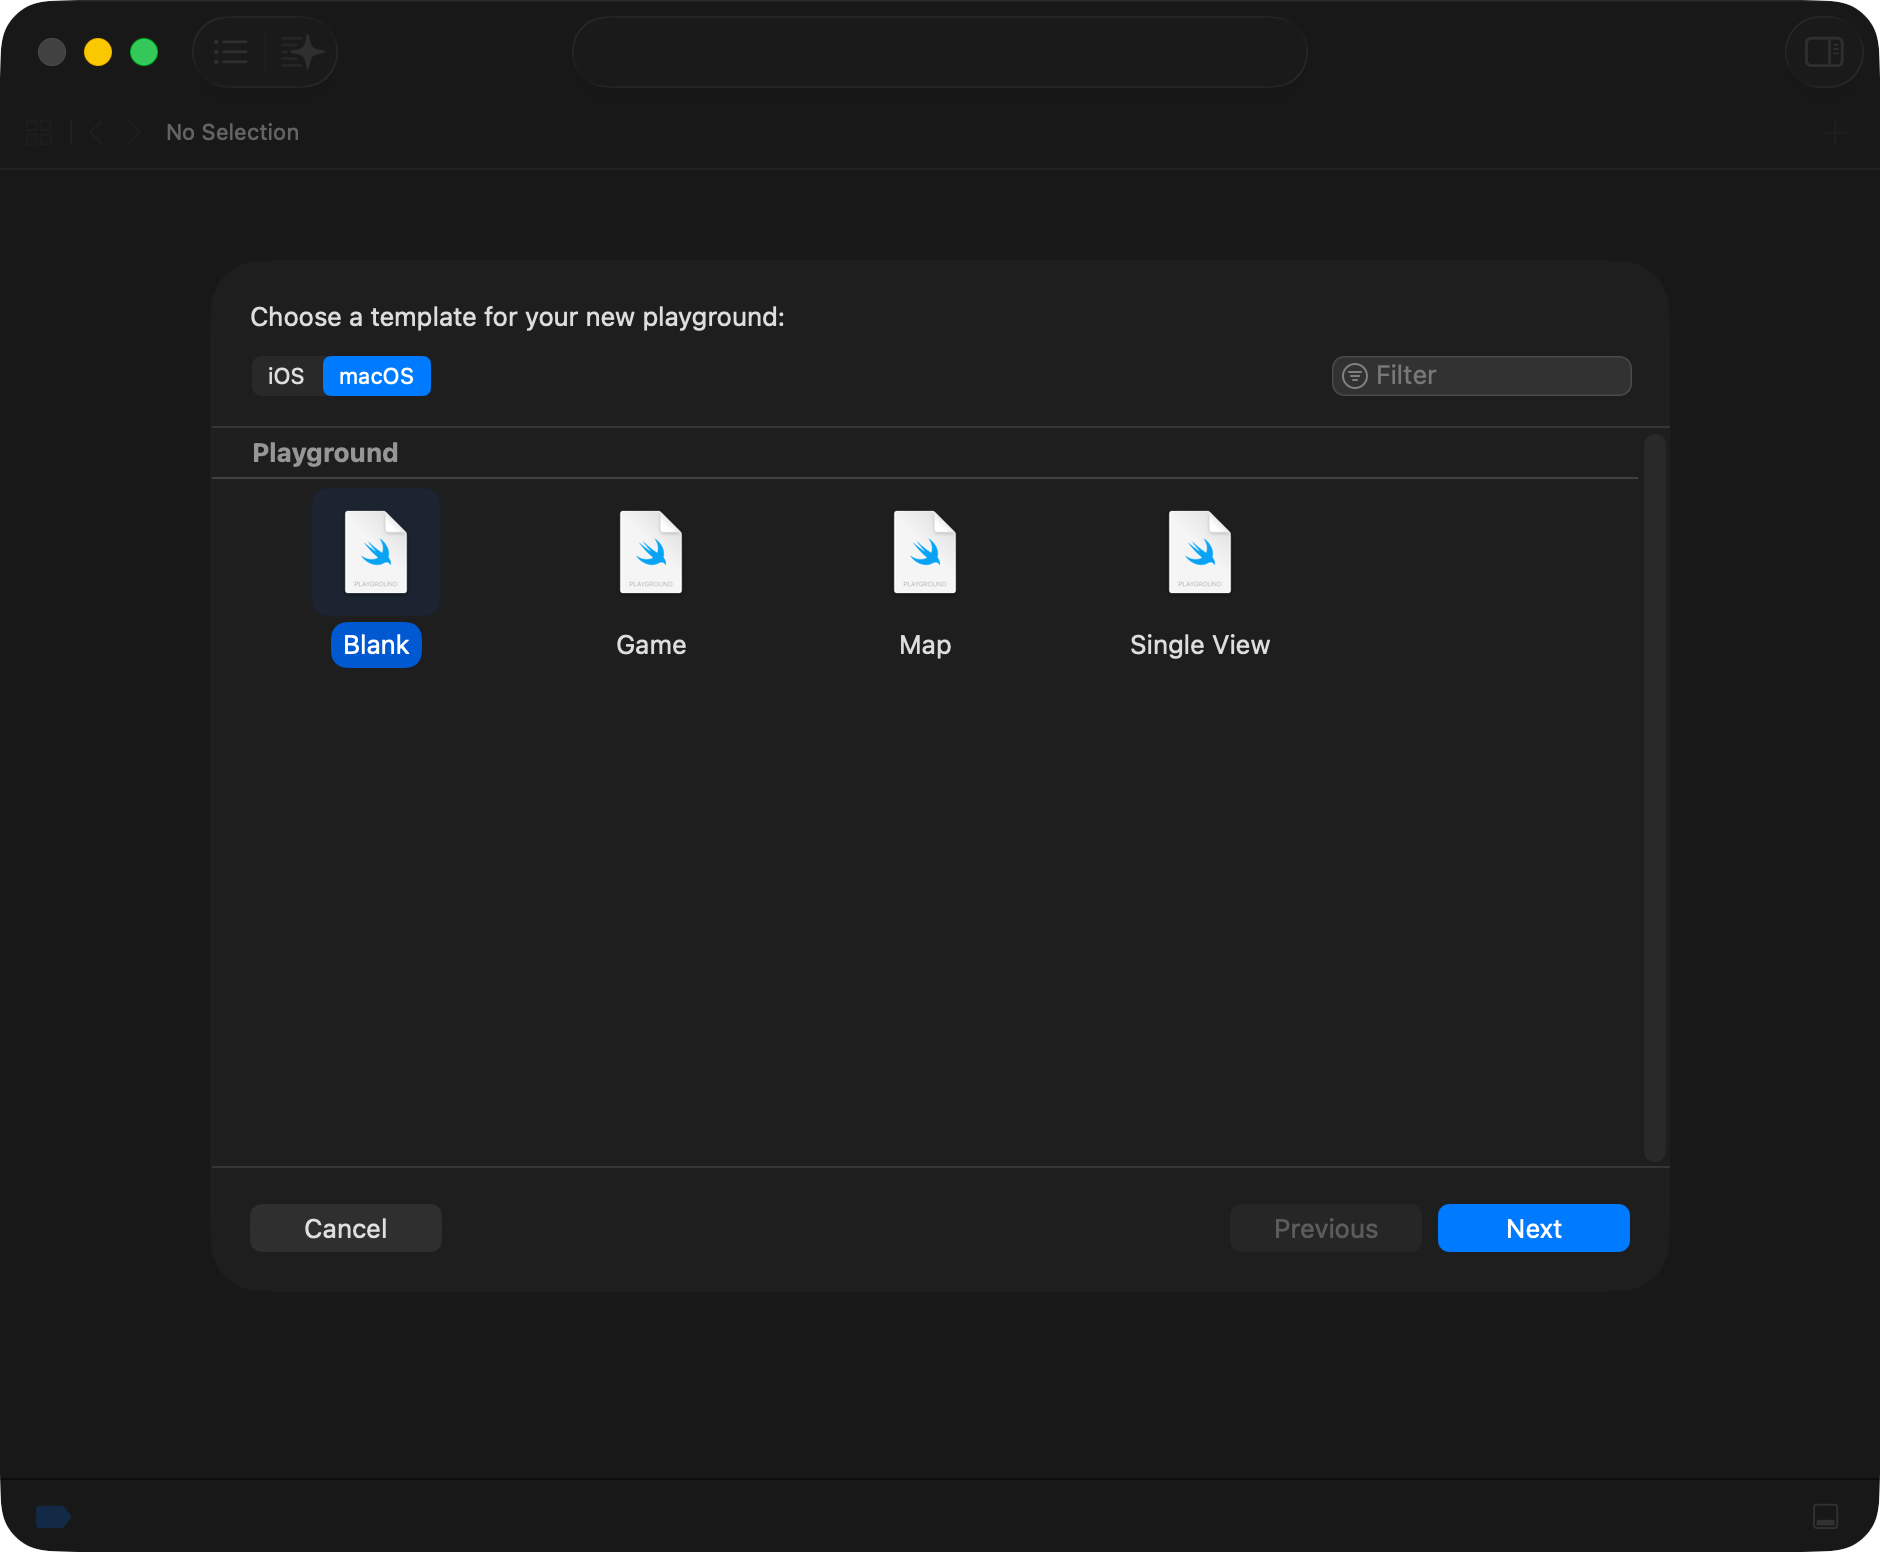
Task: Switch to the iOS platform tab
Action: coord(286,376)
